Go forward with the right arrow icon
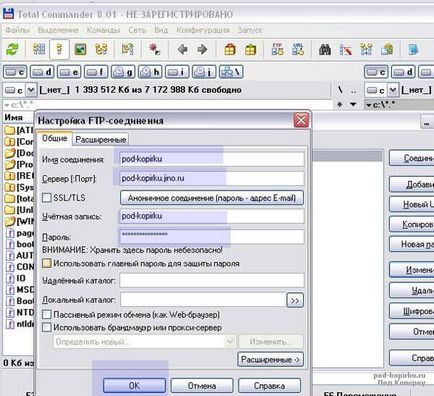Screen dimensions: 434x396 (202, 49)
